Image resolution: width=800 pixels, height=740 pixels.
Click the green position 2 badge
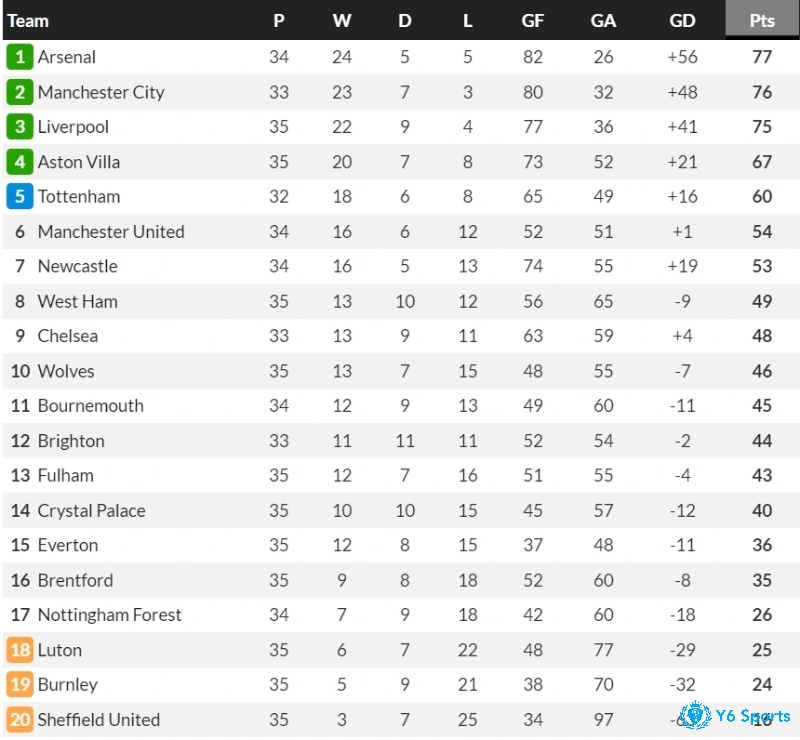click(x=20, y=92)
